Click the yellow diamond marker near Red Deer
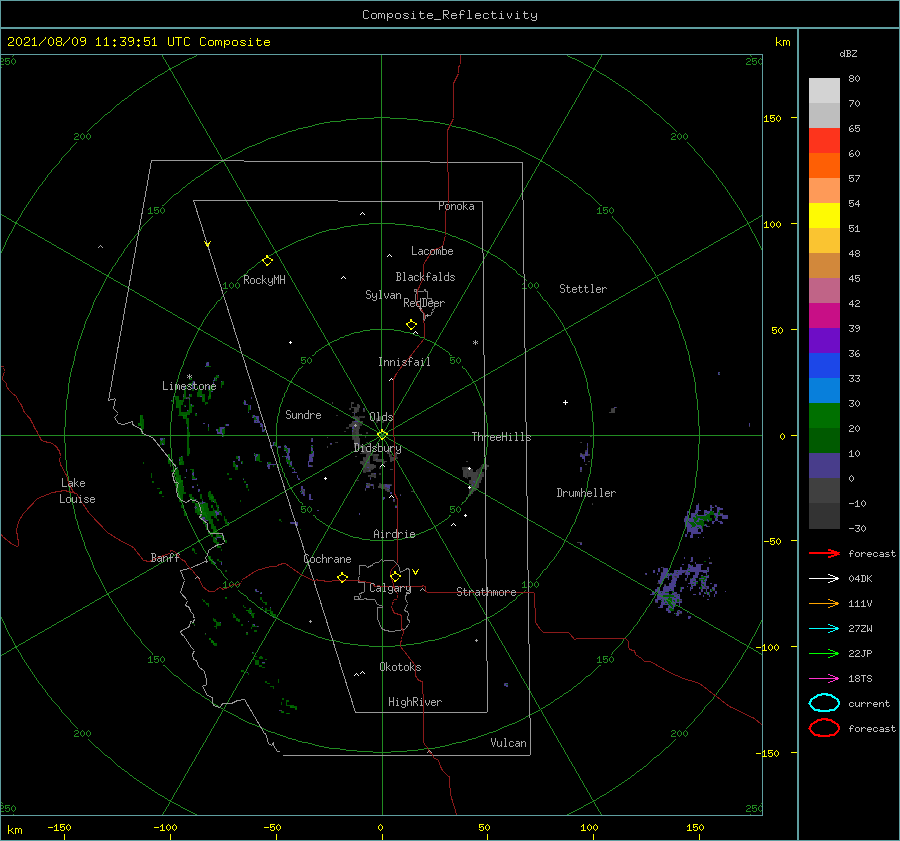This screenshot has height=841, width=900. click(411, 325)
